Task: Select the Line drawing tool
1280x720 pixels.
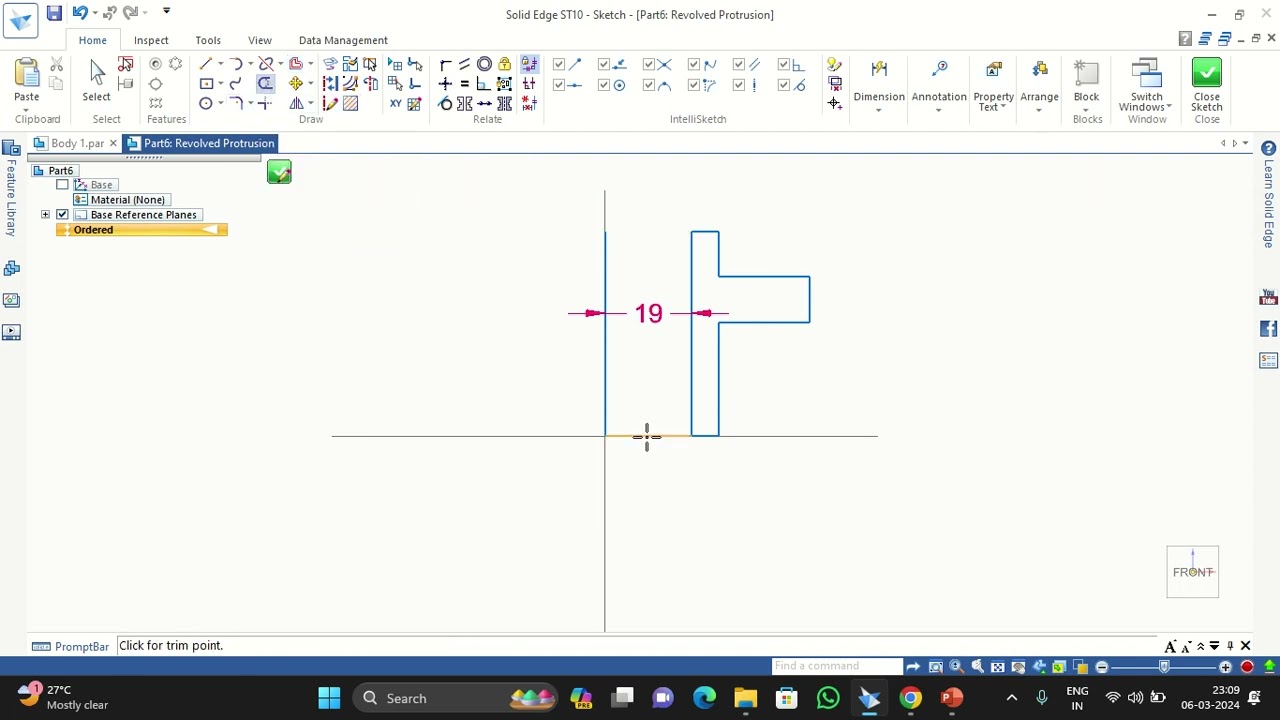Action: [206, 64]
